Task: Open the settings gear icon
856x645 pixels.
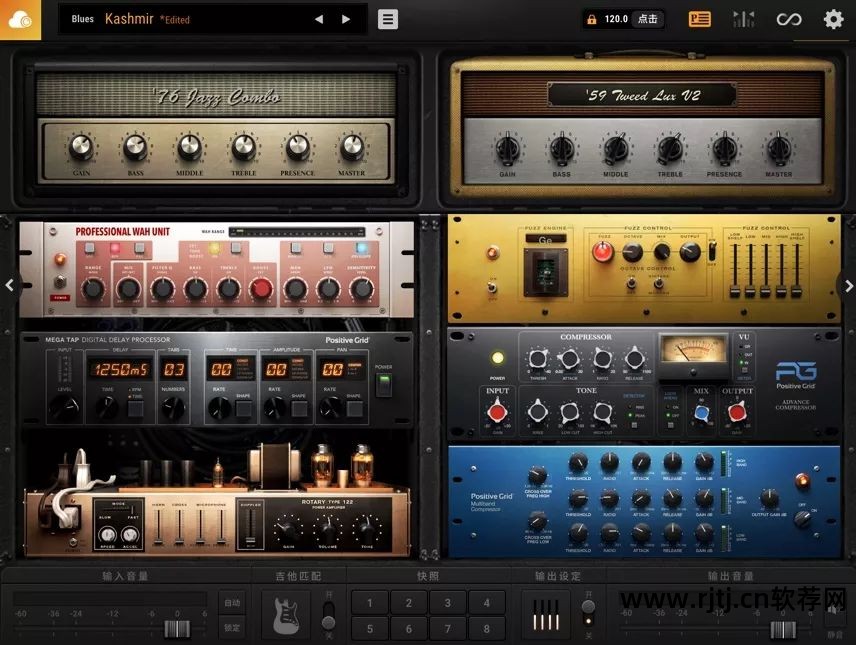Action: (x=833, y=19)
